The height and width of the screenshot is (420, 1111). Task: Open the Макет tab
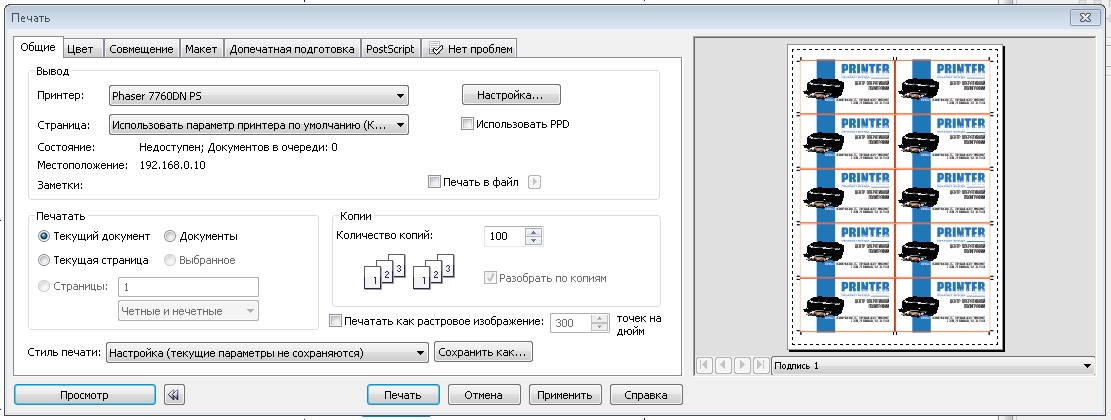tap(201, 49)
